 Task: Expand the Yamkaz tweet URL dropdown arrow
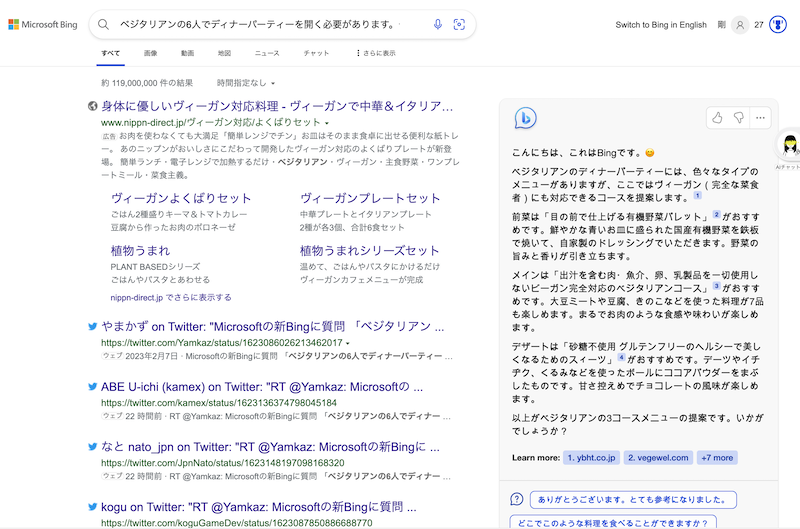pyautogui.click(x=348, y=343)
